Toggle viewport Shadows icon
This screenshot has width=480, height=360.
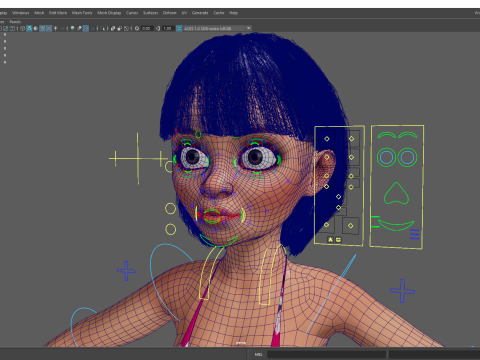(62, 29)
